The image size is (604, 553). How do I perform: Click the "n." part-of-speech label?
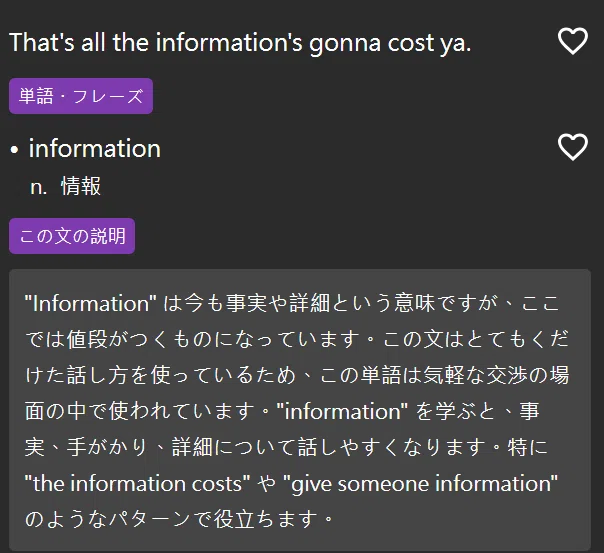pos(39,187)
